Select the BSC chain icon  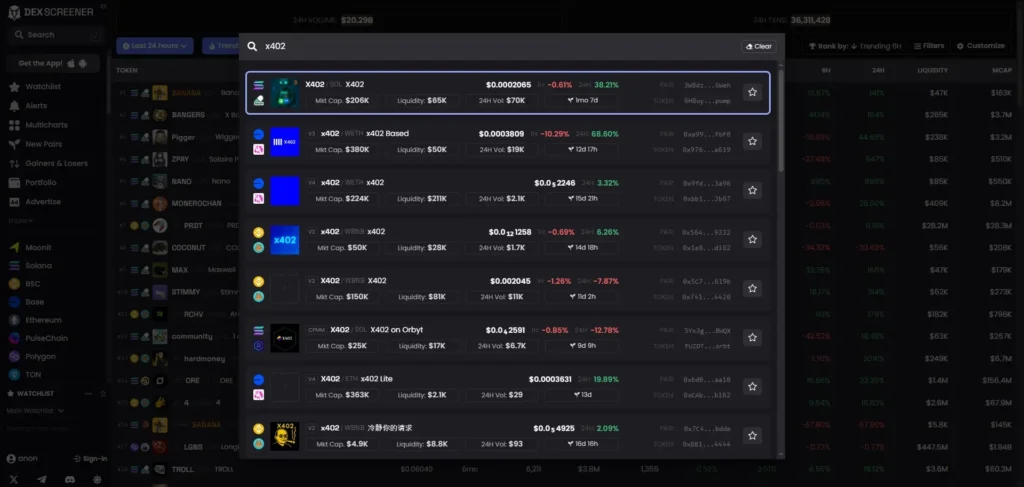[x=14, y=284]
